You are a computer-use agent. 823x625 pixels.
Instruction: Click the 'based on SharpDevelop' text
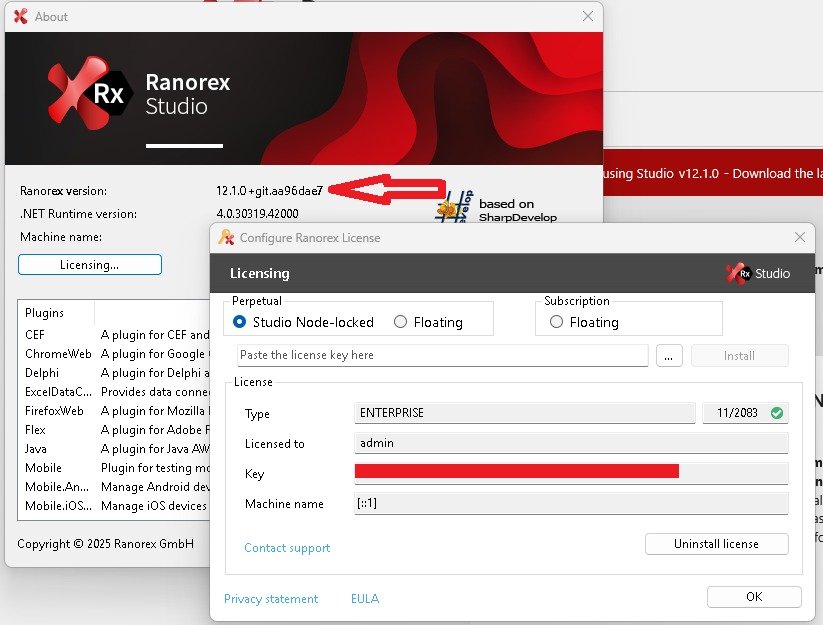518,210
